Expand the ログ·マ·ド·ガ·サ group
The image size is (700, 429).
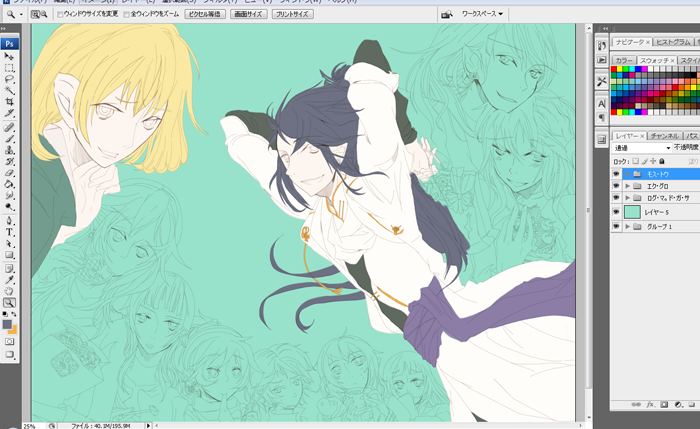coord(628,198)
